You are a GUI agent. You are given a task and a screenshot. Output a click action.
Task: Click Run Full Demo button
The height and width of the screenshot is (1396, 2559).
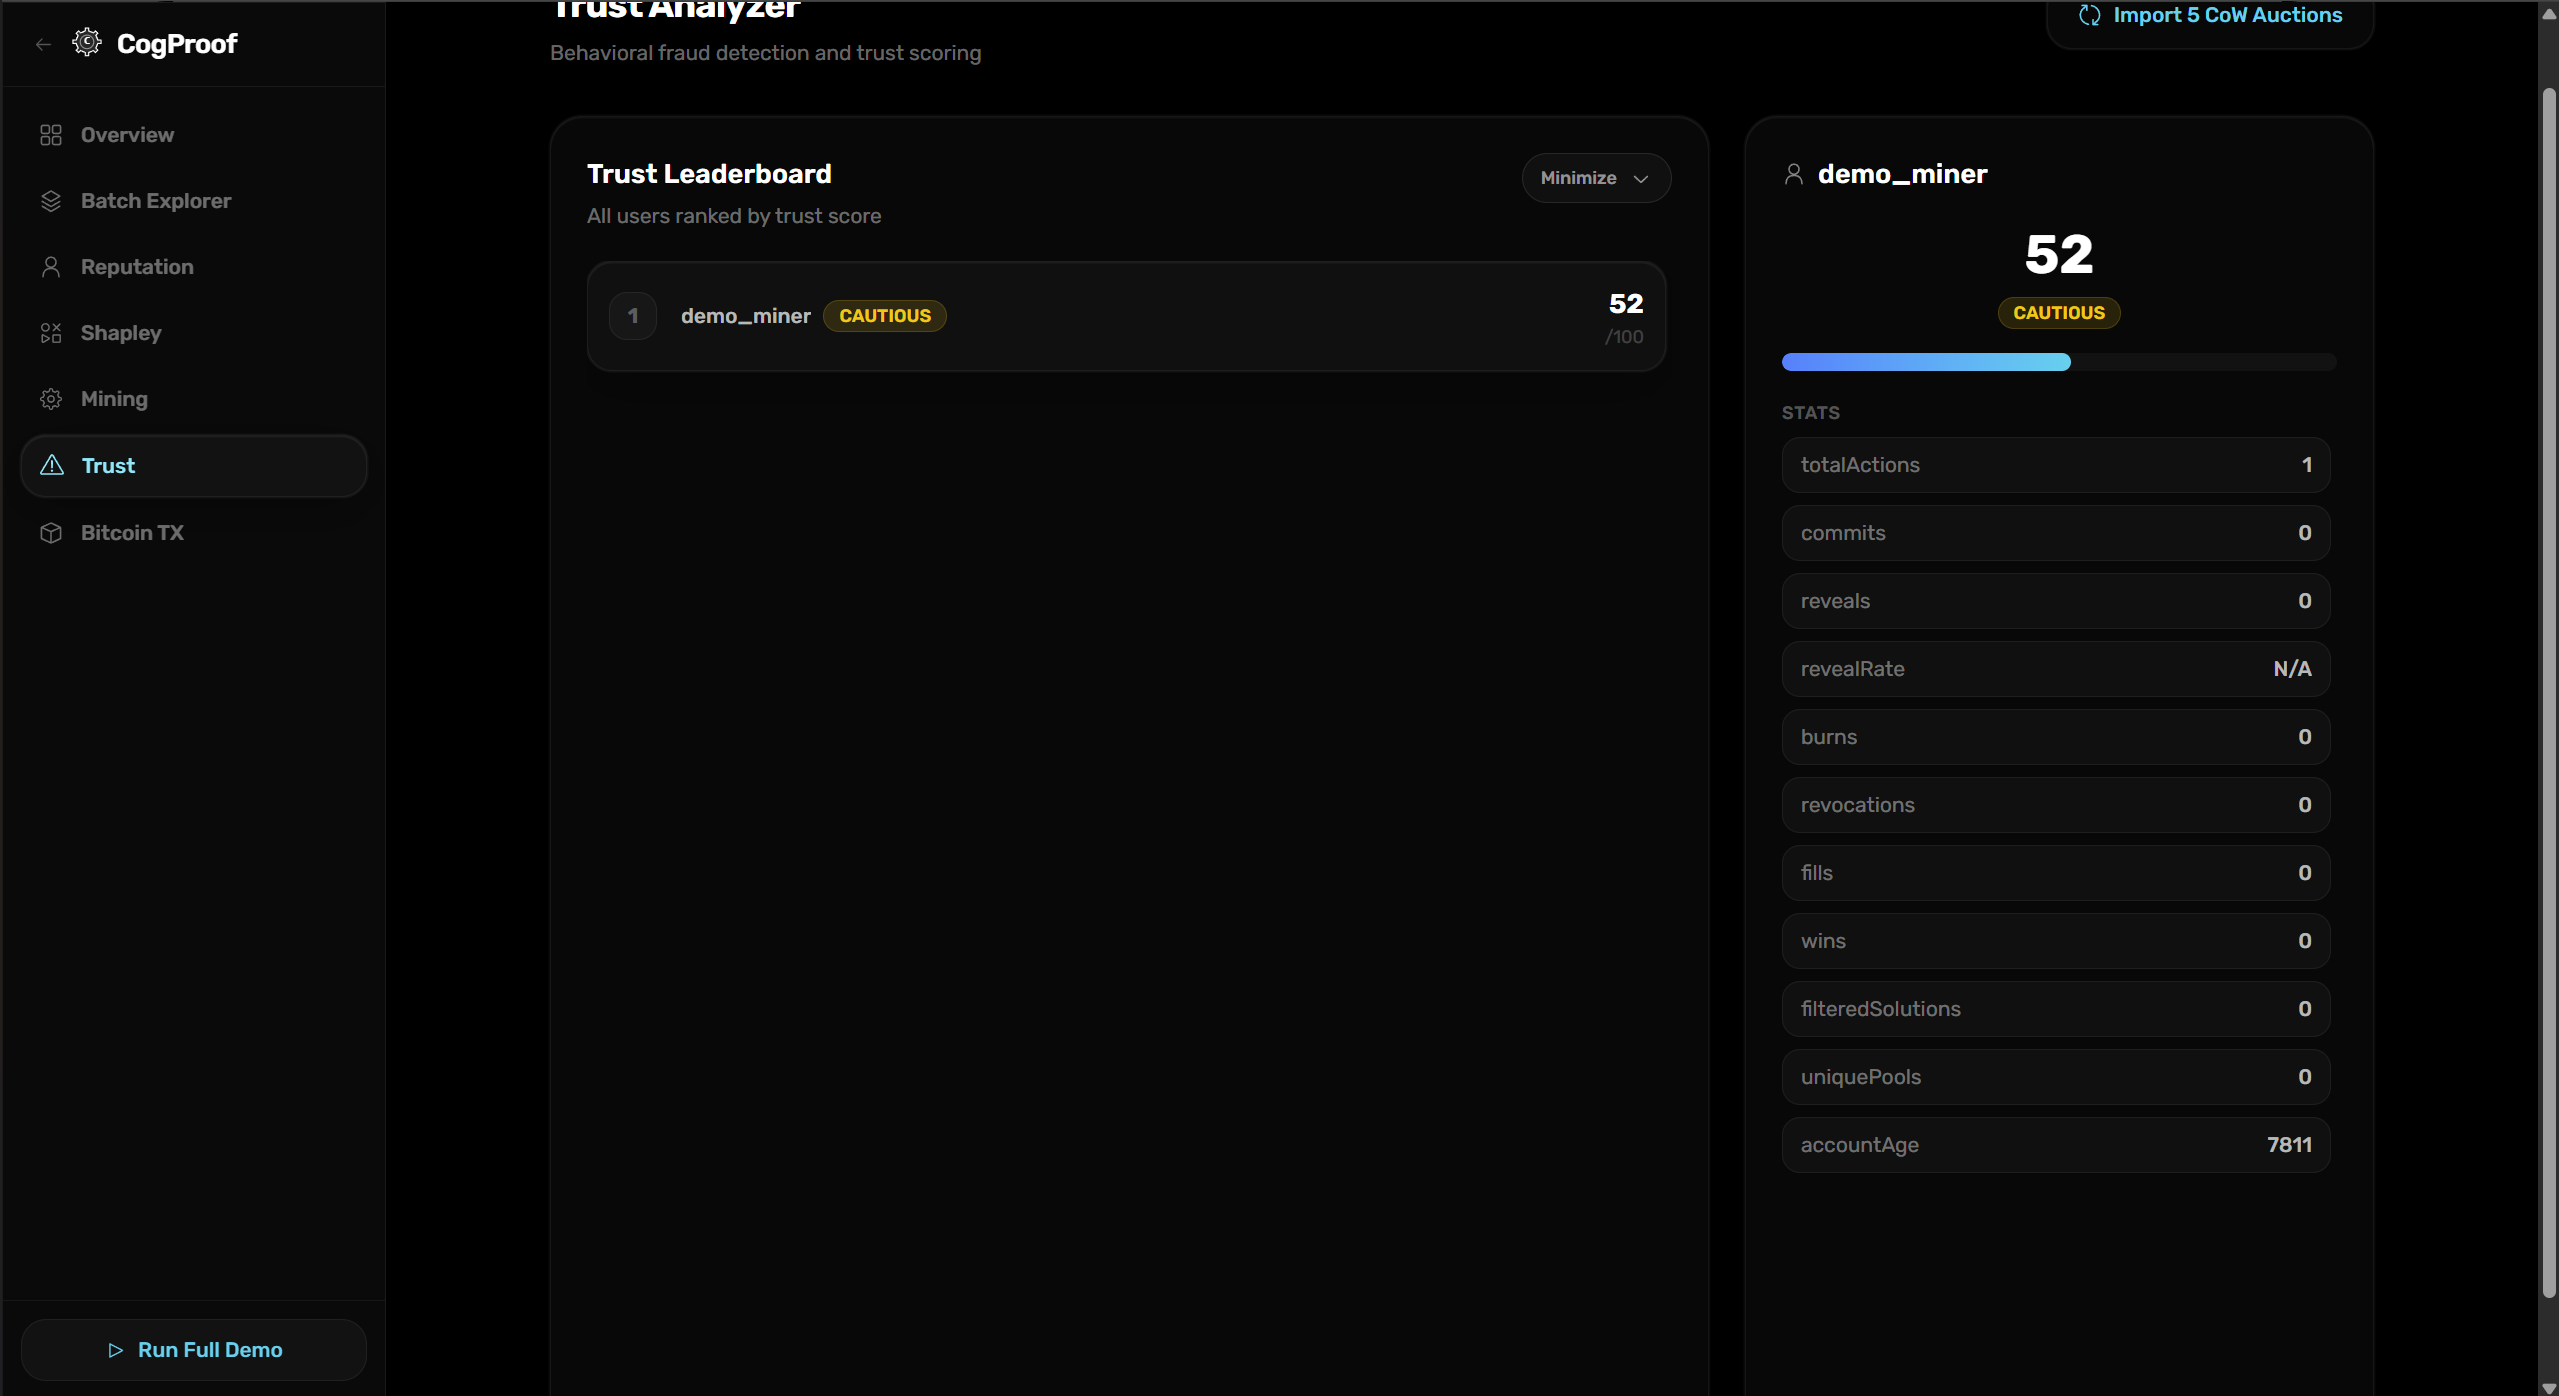[194, 1350]
